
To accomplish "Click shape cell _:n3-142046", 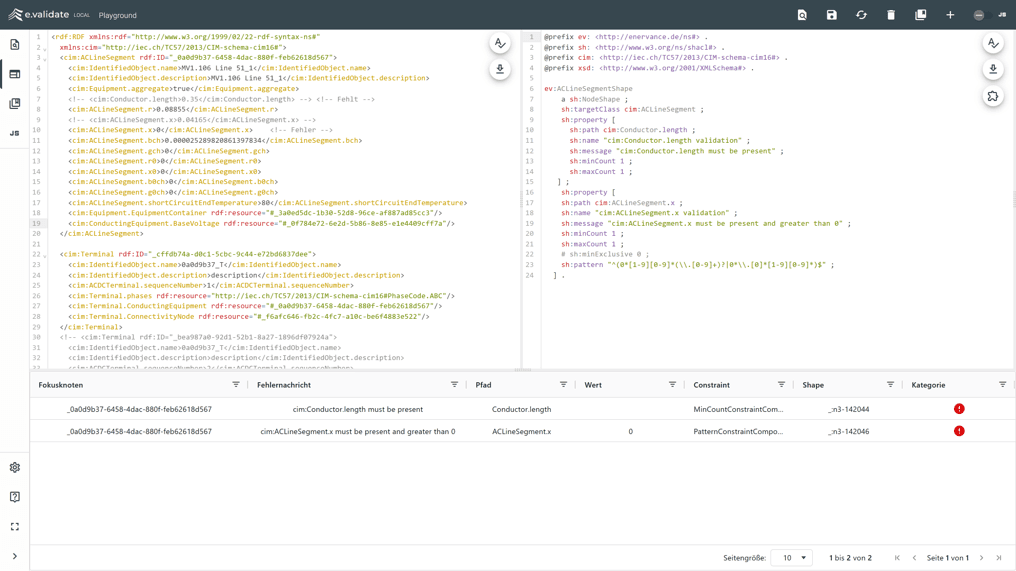I will pyautogui.click(x=848, y=431).
